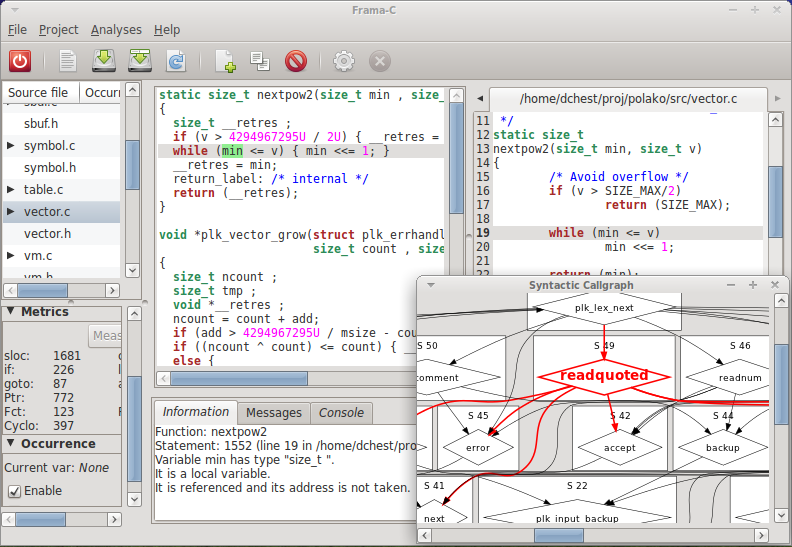Toggle the Enable occurrence checkbox
The width and height of the screenshot is (792, 547).
point(15,491)
